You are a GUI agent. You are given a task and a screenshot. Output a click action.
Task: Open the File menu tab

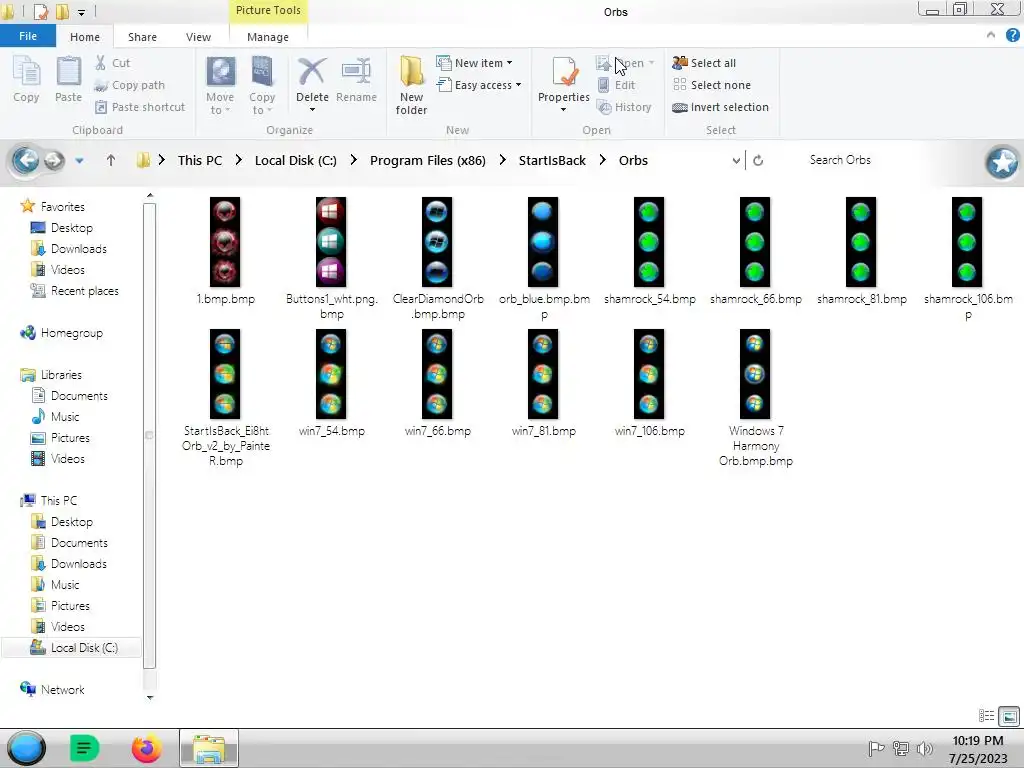pyautogui.click(x=27, y=36)
